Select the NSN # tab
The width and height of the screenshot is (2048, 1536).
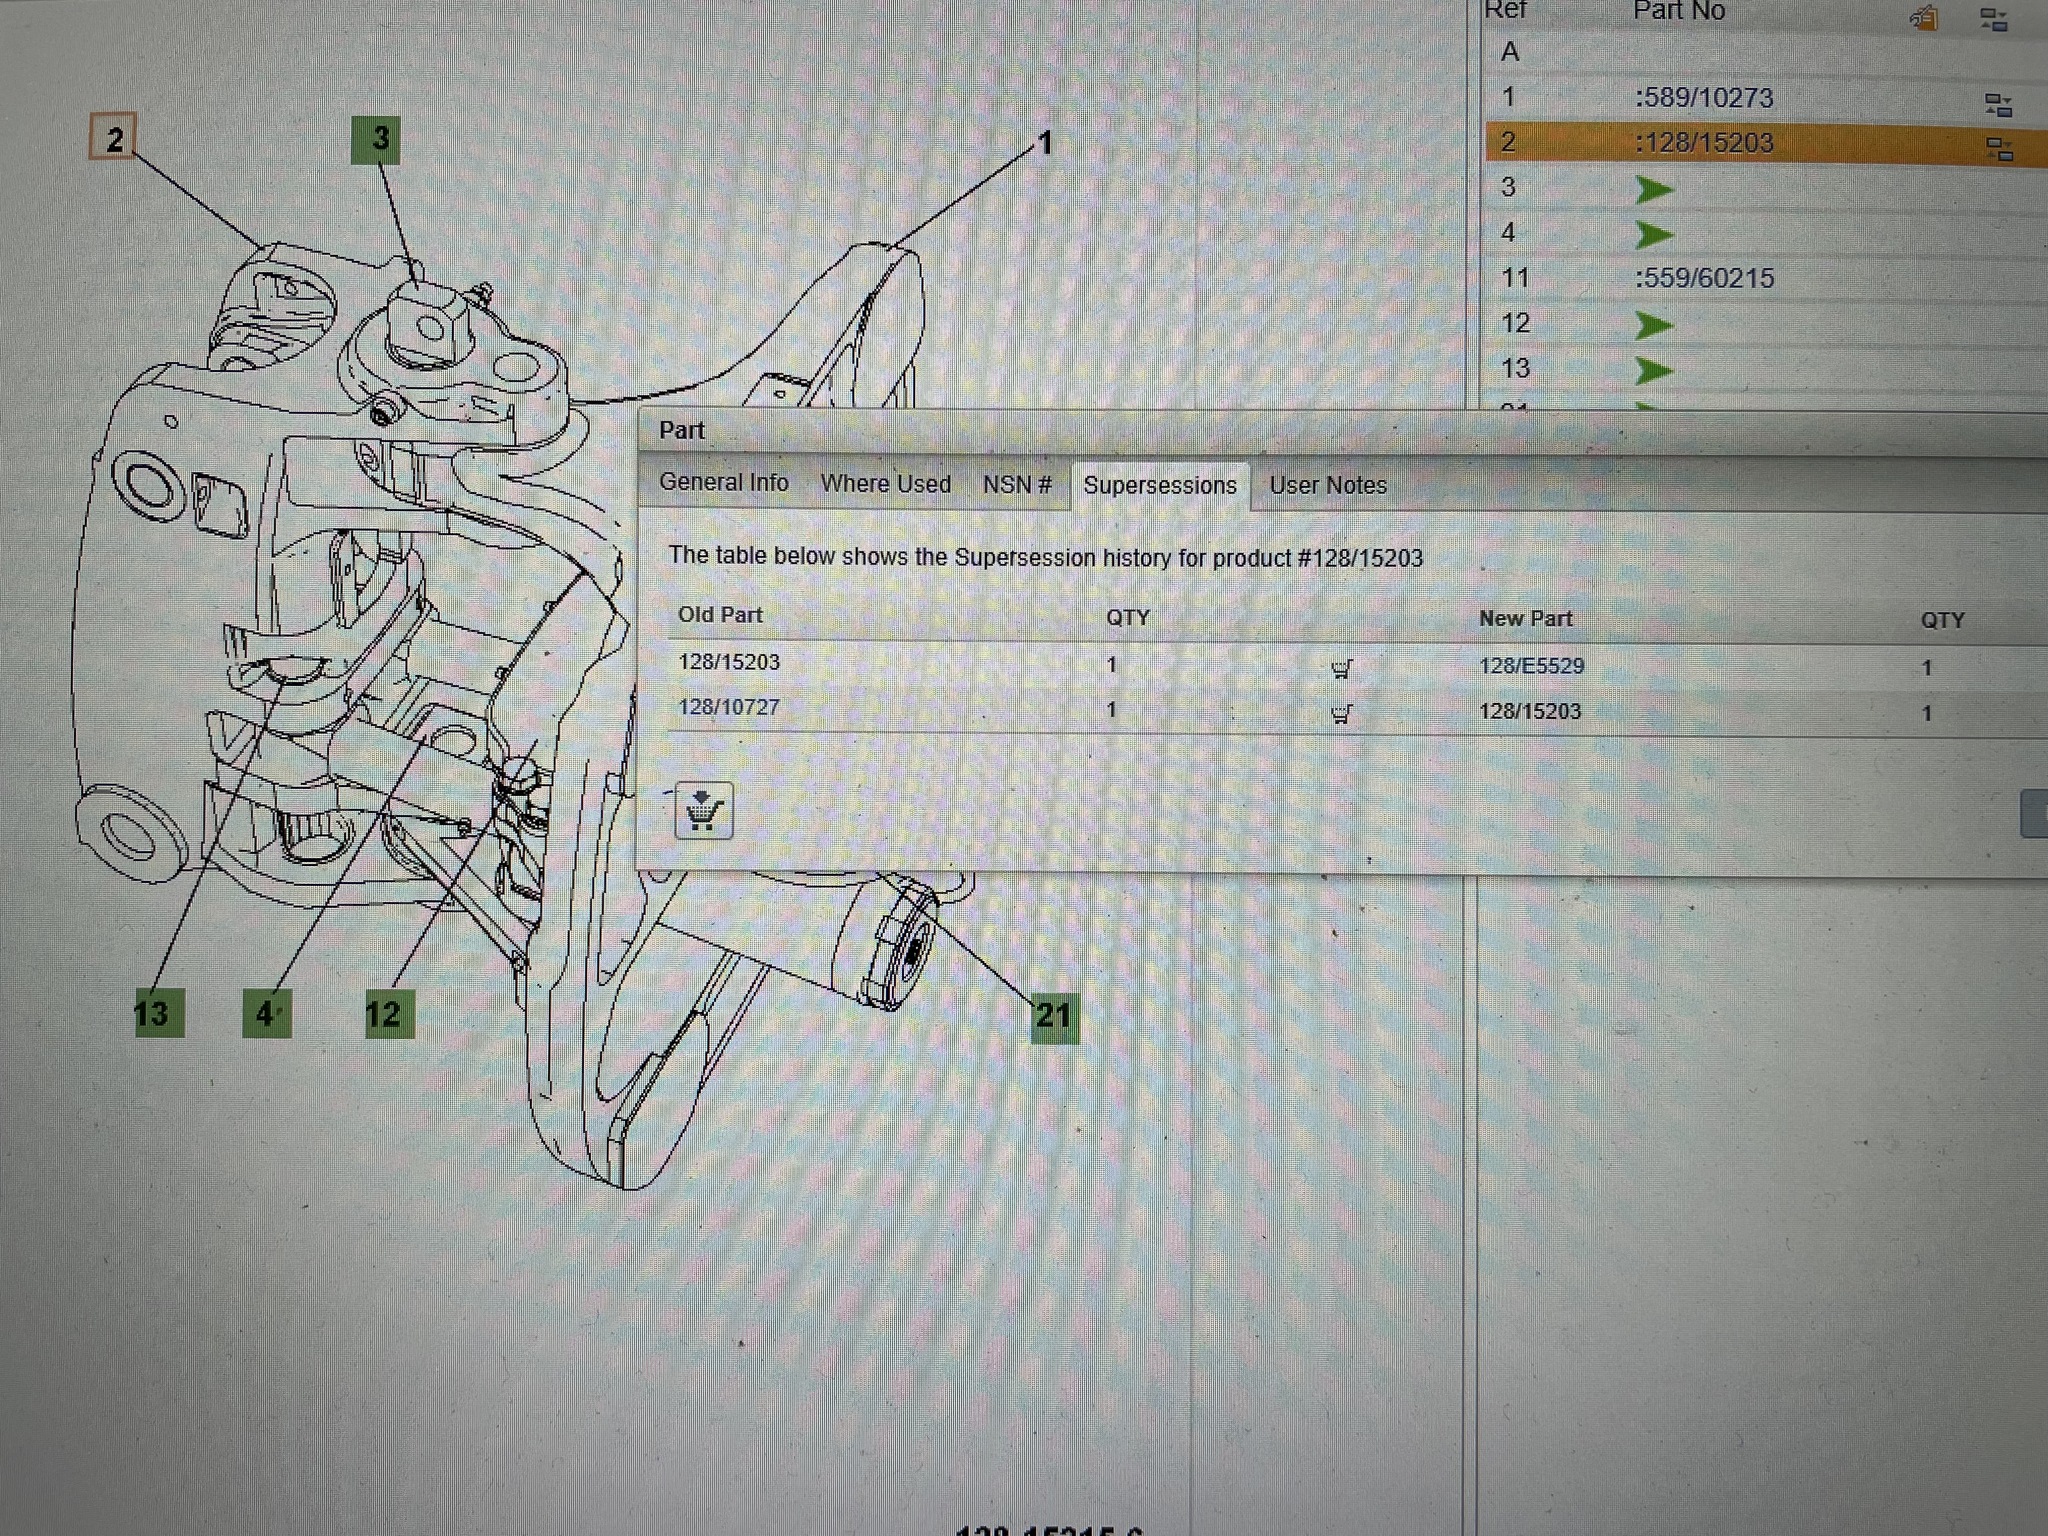(x=1017, y=485)
